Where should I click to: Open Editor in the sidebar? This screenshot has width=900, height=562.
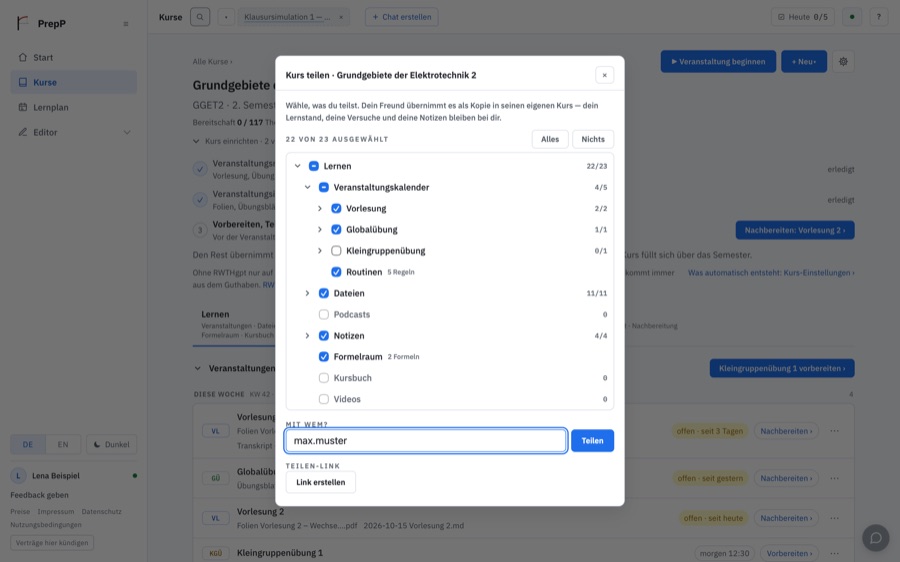click(73, 132)
